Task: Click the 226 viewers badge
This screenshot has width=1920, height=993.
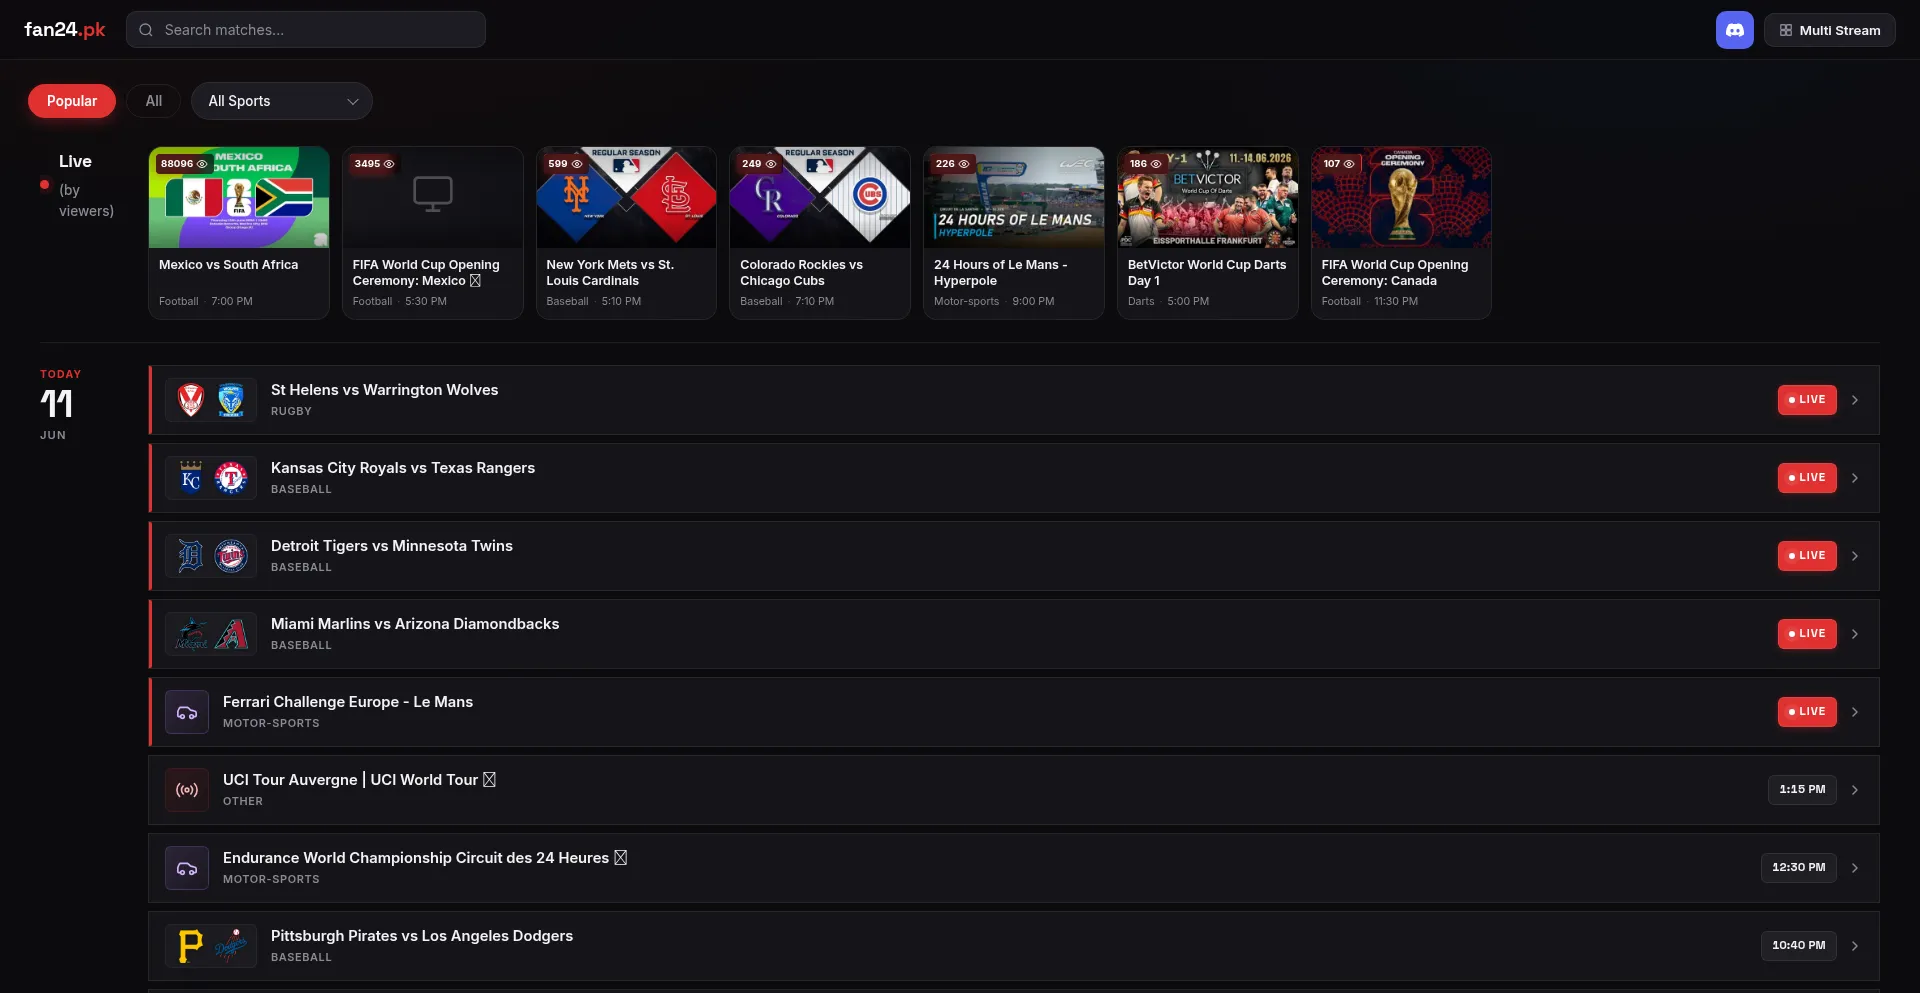Action: click(x=952, y=164)
